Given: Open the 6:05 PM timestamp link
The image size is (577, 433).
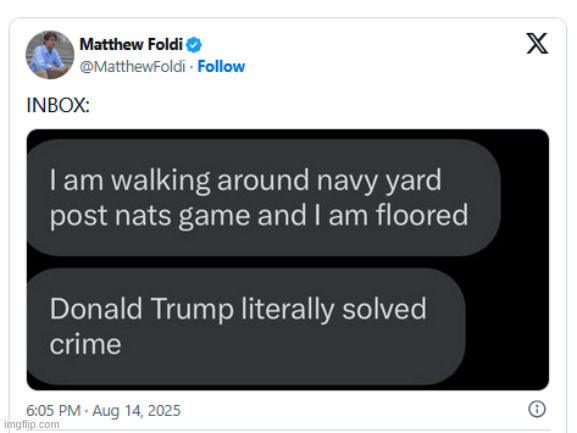Looking at the screenshot, I should 53,411.
